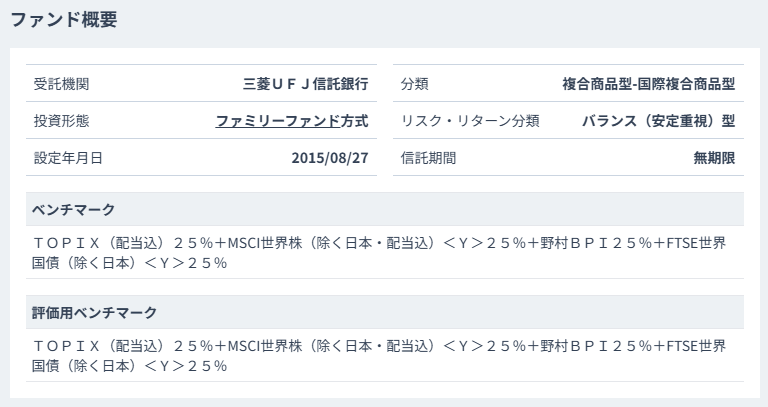Select 複合商品型-国際複合商品型 classification text
The image size is (768, 407).
648,84
